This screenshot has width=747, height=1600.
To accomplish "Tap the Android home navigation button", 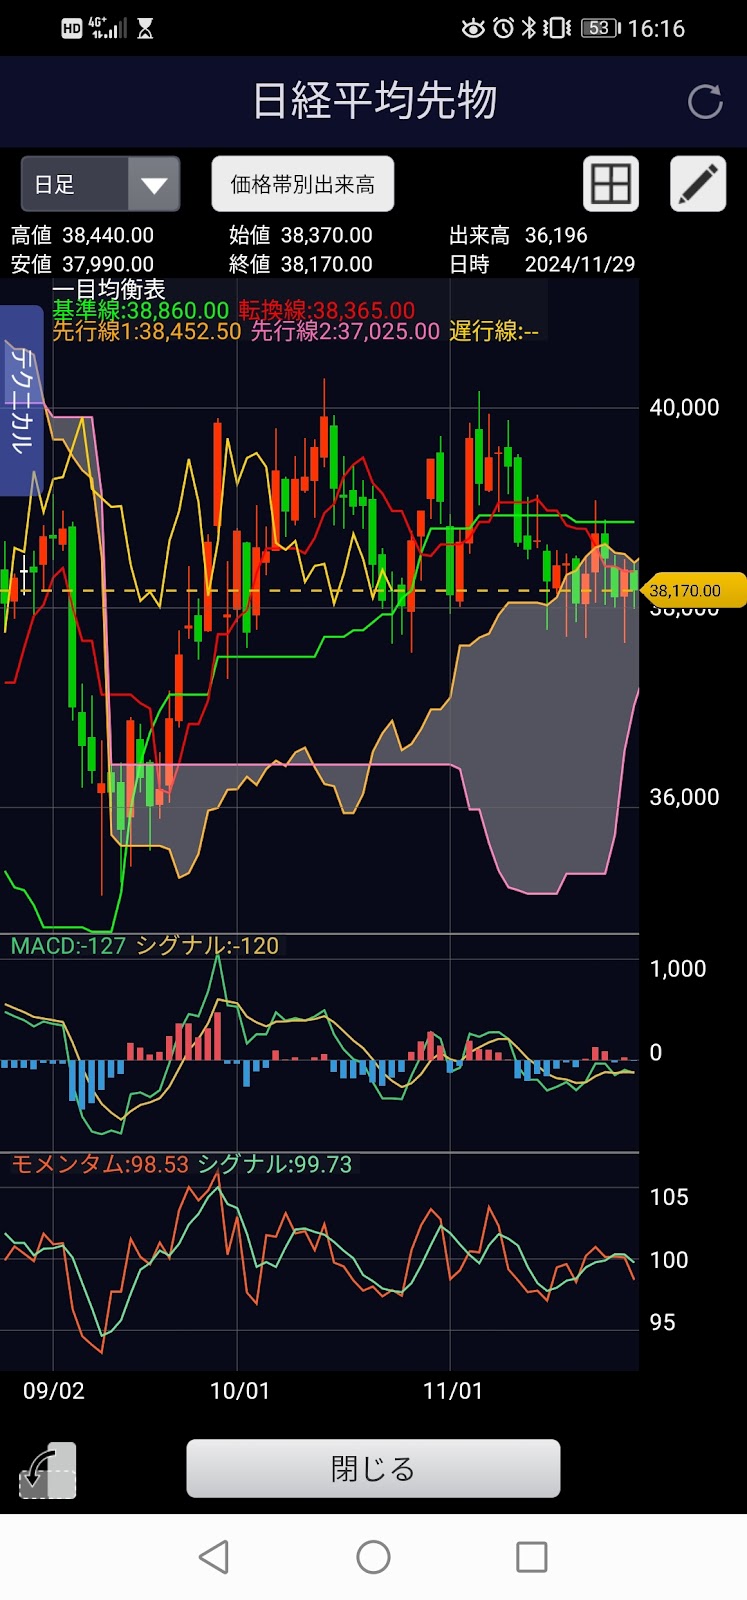I will (373, 1556).
